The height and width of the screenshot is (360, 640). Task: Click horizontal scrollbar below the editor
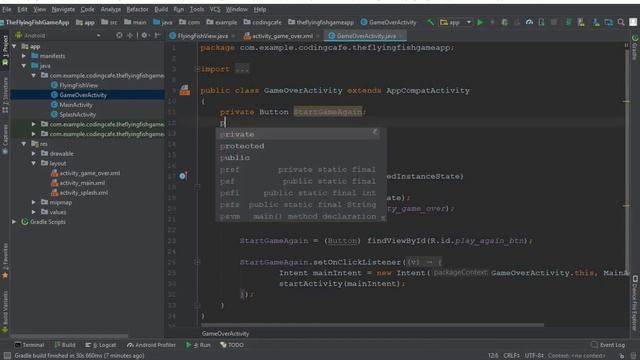pyautogui.click(x=372, y=325)
